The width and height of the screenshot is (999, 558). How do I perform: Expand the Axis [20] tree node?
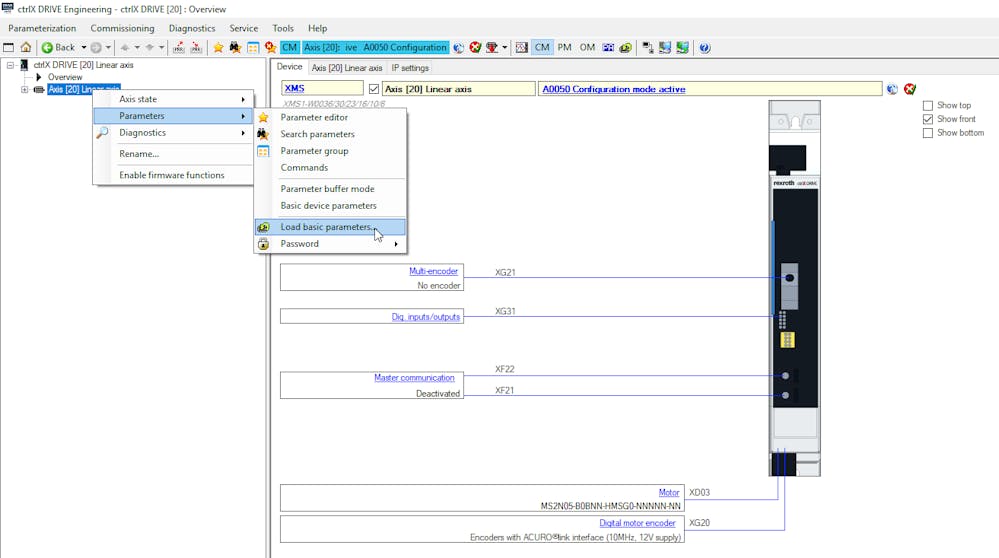coord(25,89)
